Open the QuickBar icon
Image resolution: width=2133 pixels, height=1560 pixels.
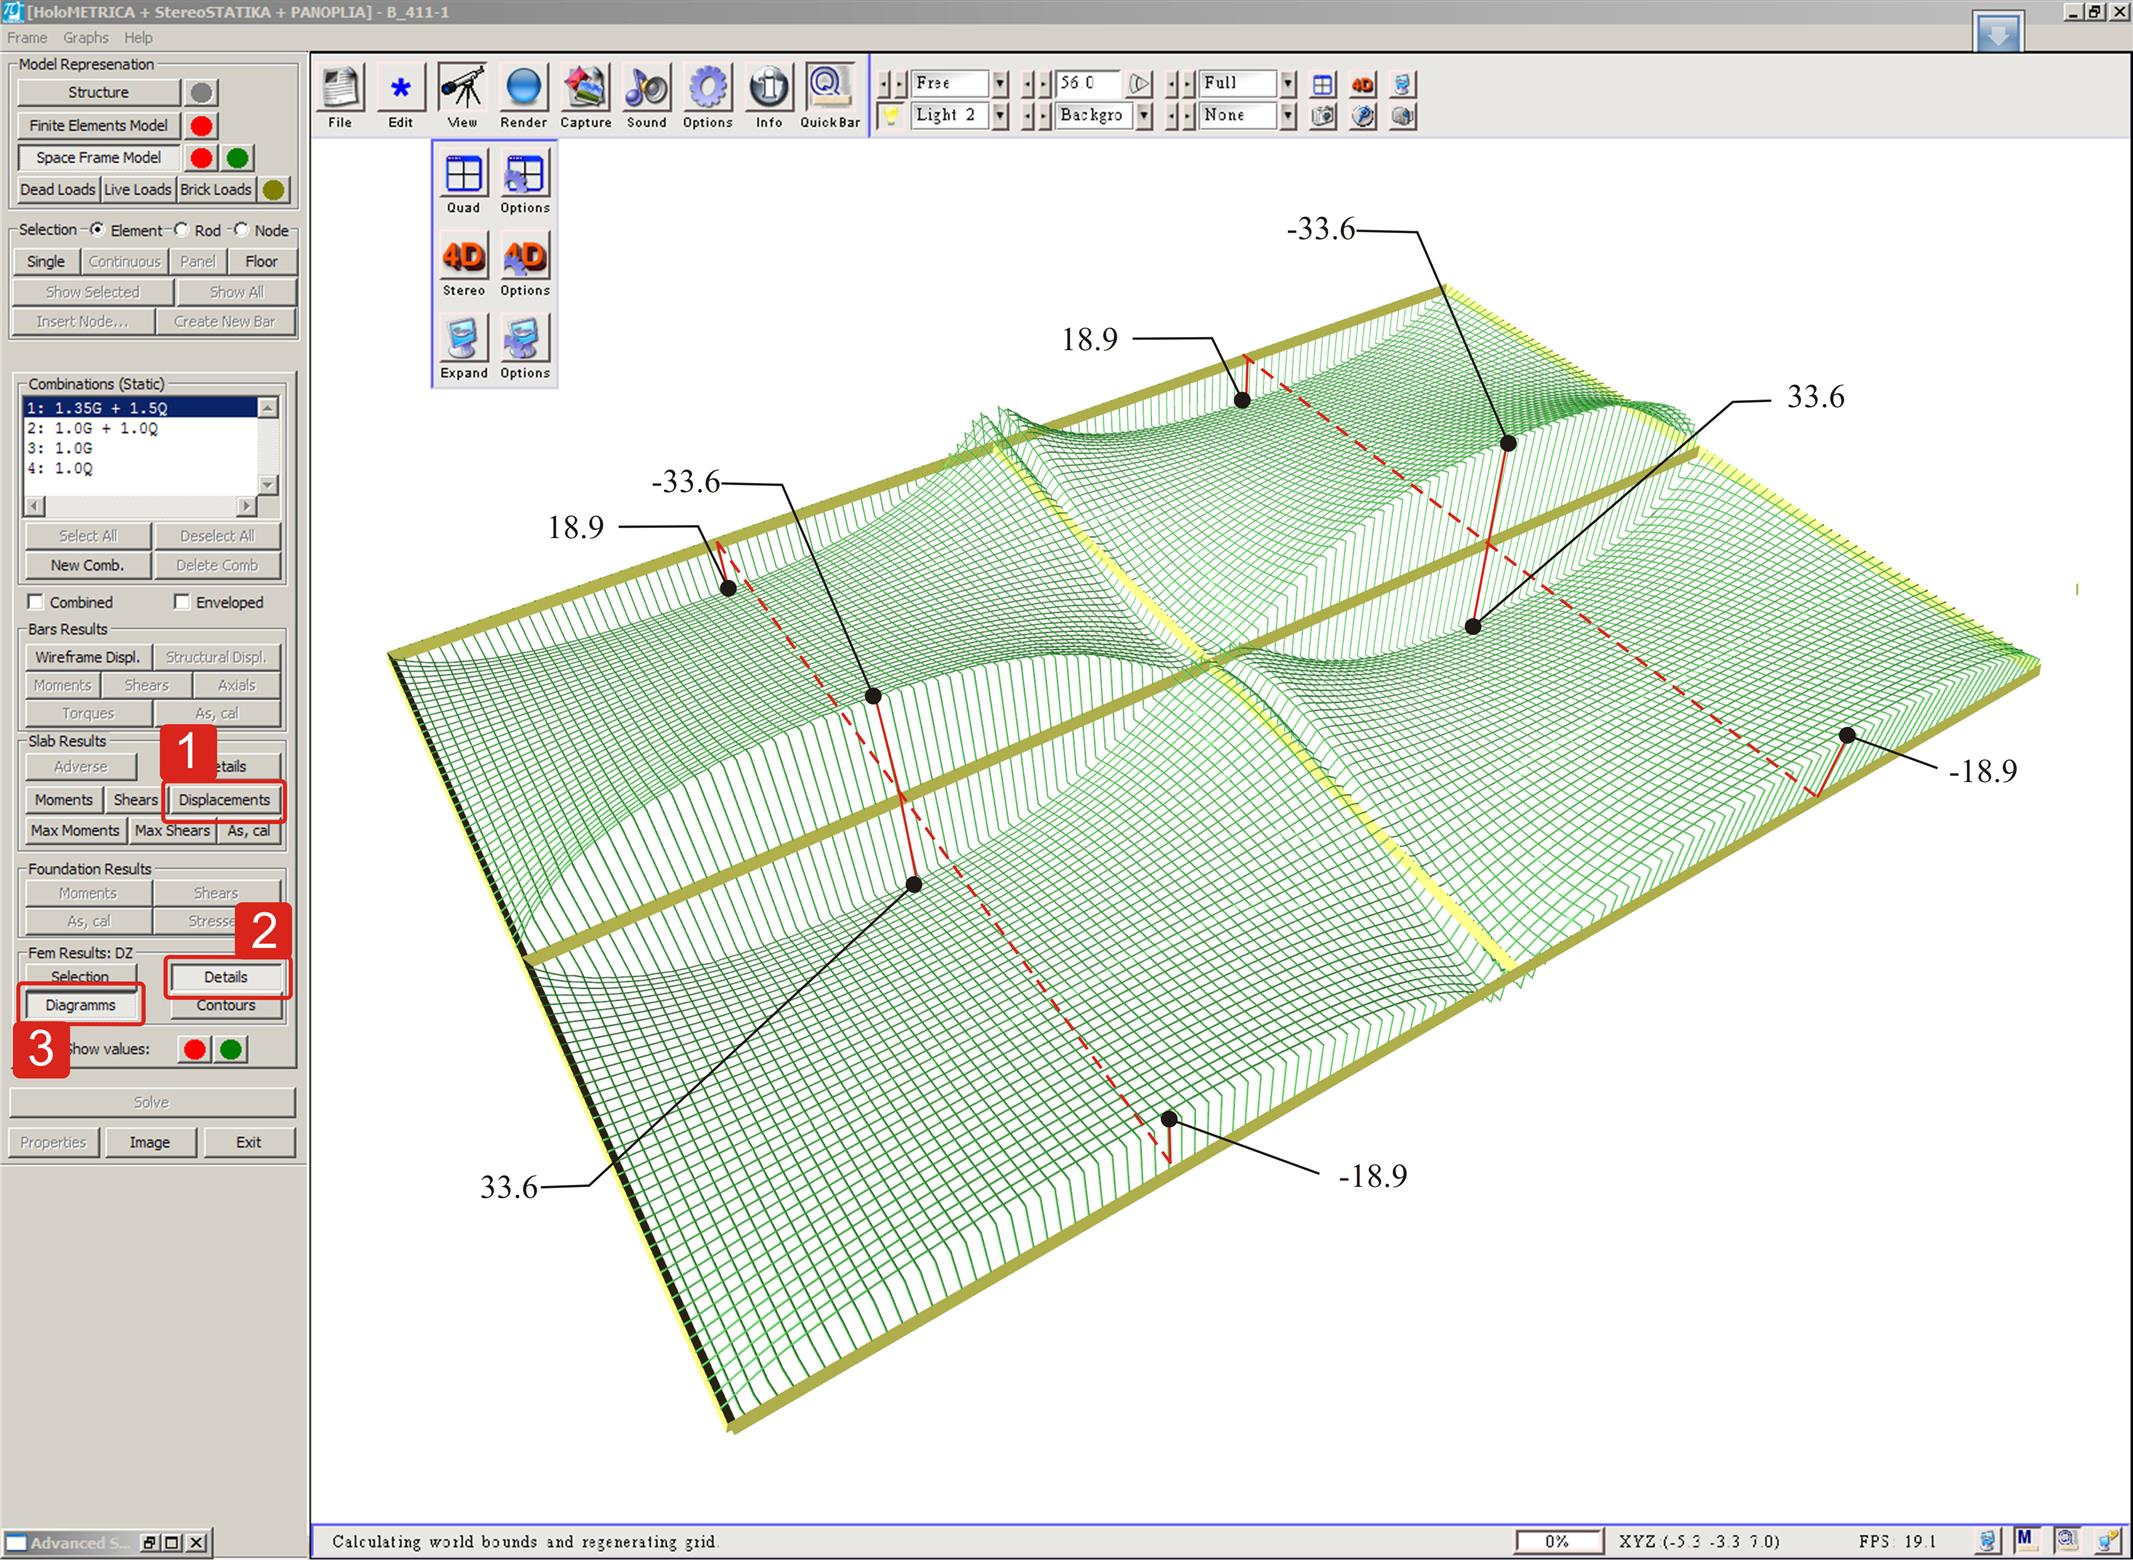(829, 86)
